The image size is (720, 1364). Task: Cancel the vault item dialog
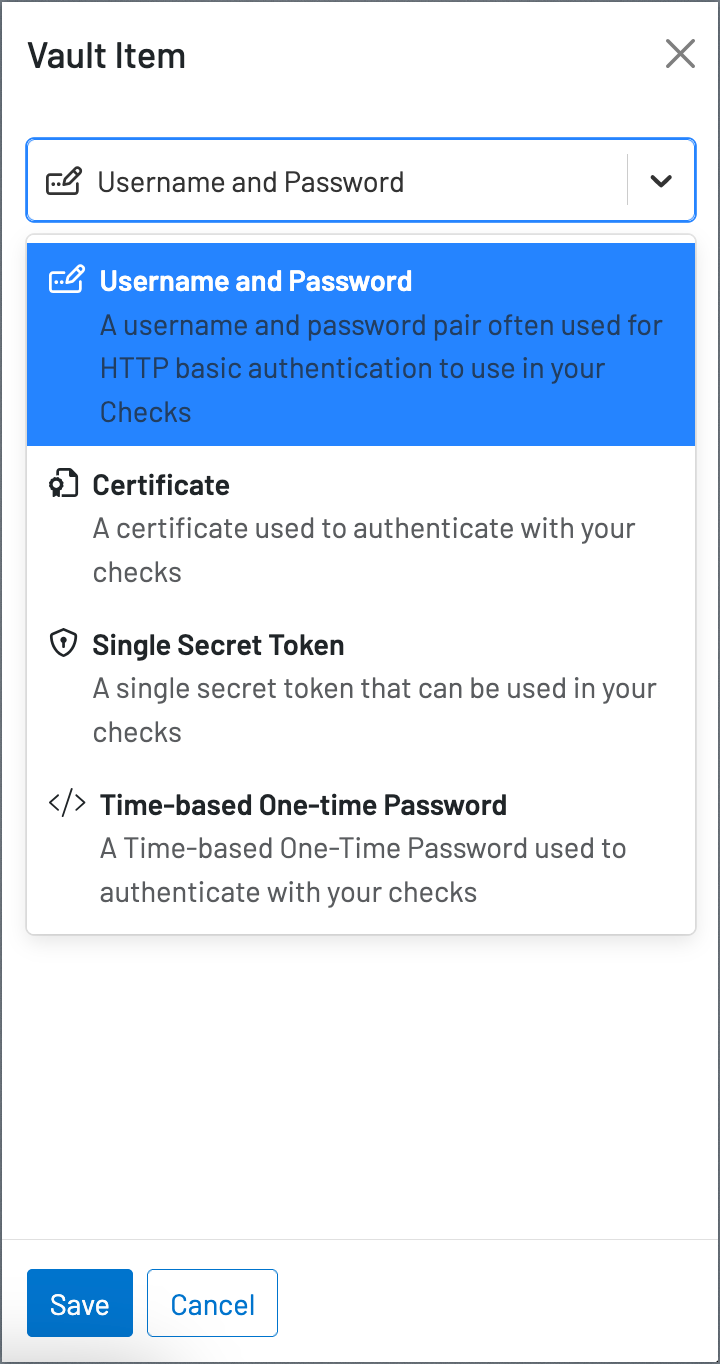point(213,1303)
